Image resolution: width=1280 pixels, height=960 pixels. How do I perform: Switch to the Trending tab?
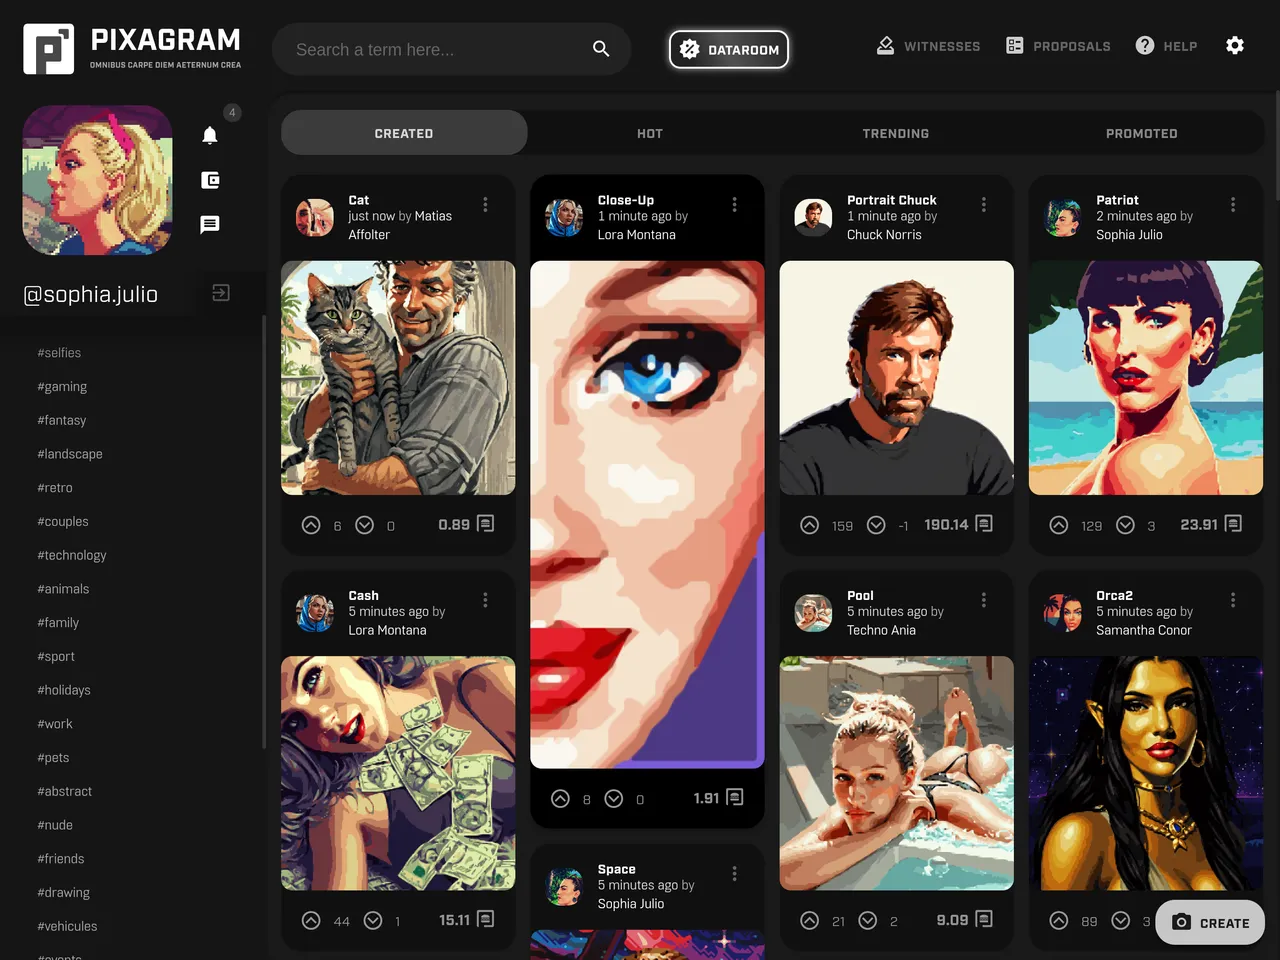pyautogui.click(x=896, y=133)
